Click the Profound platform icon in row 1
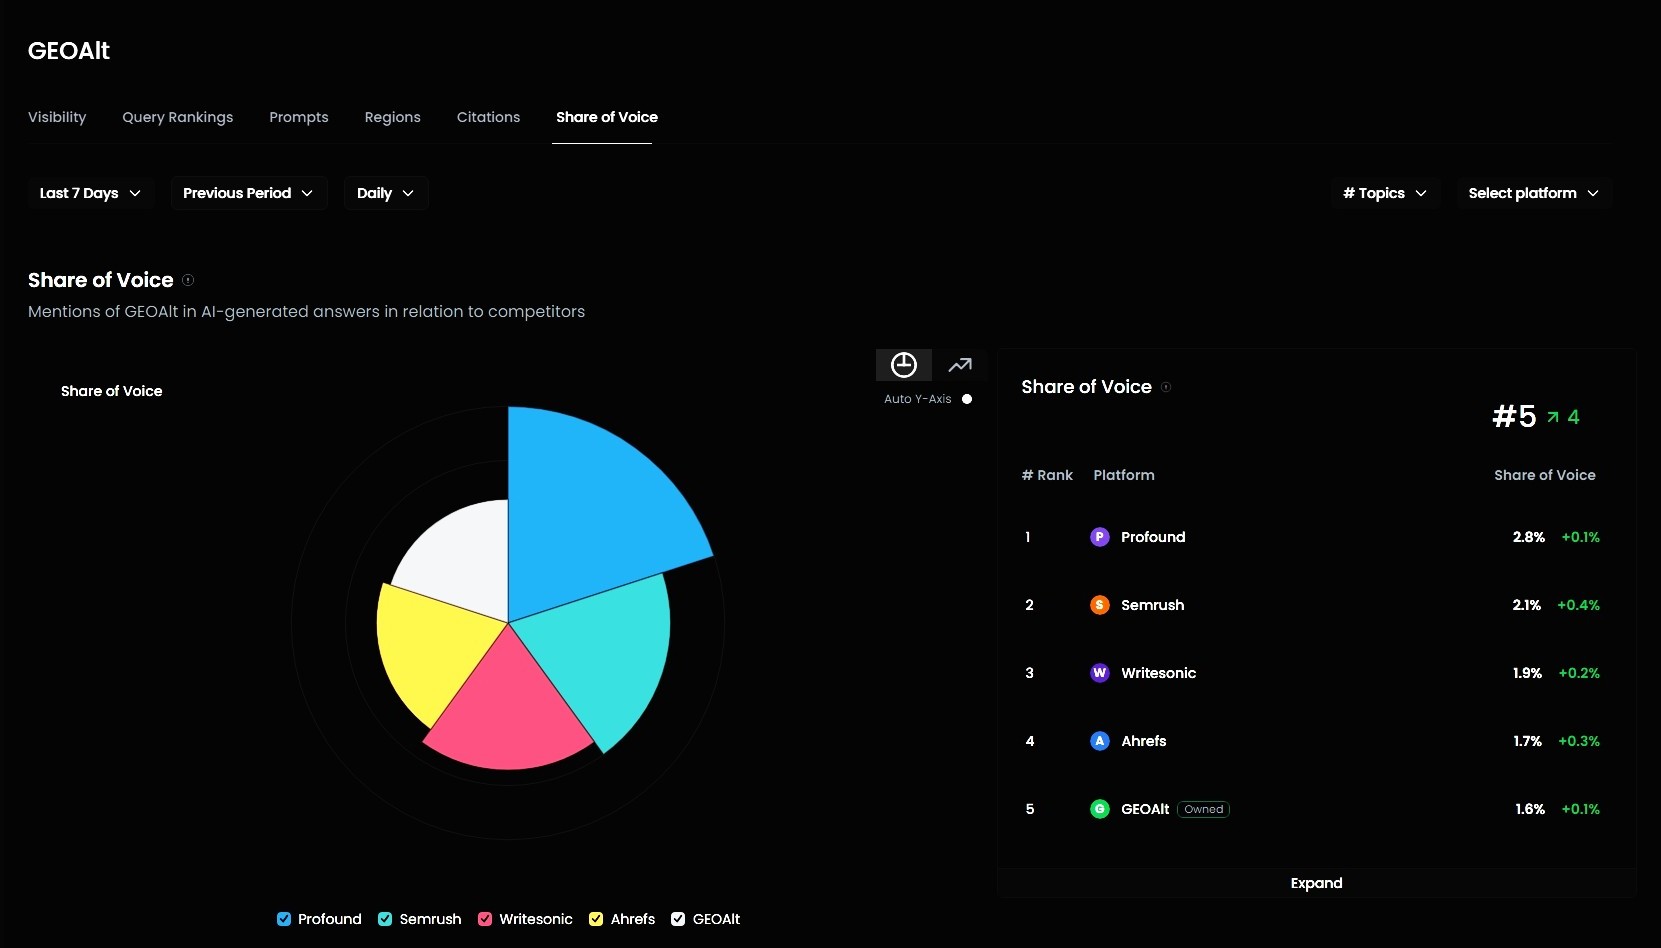This screenshot has height=948, width=1661. [x=1100, y=537]
